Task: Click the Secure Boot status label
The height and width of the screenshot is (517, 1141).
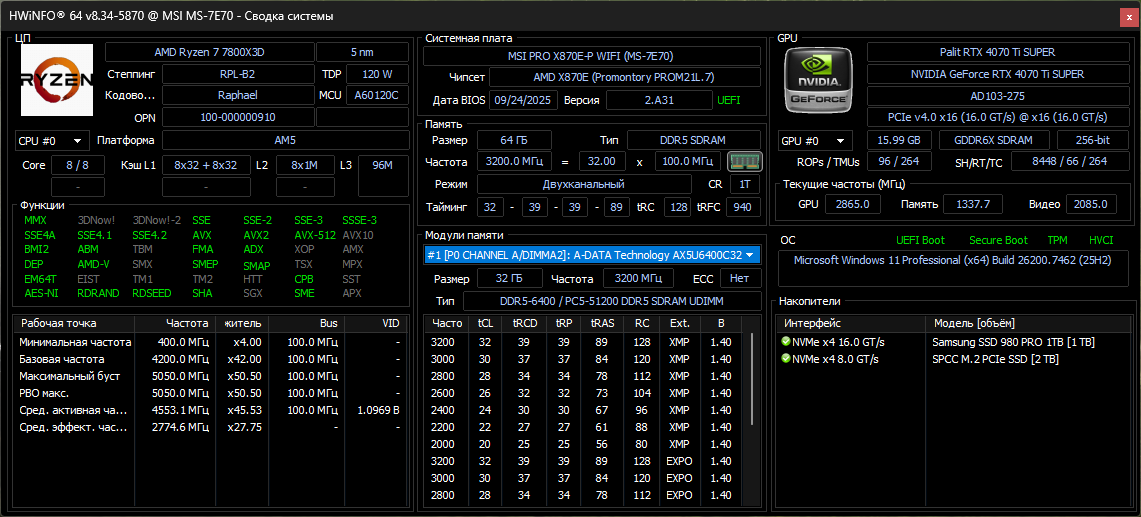Action: (x=998, y=240)
